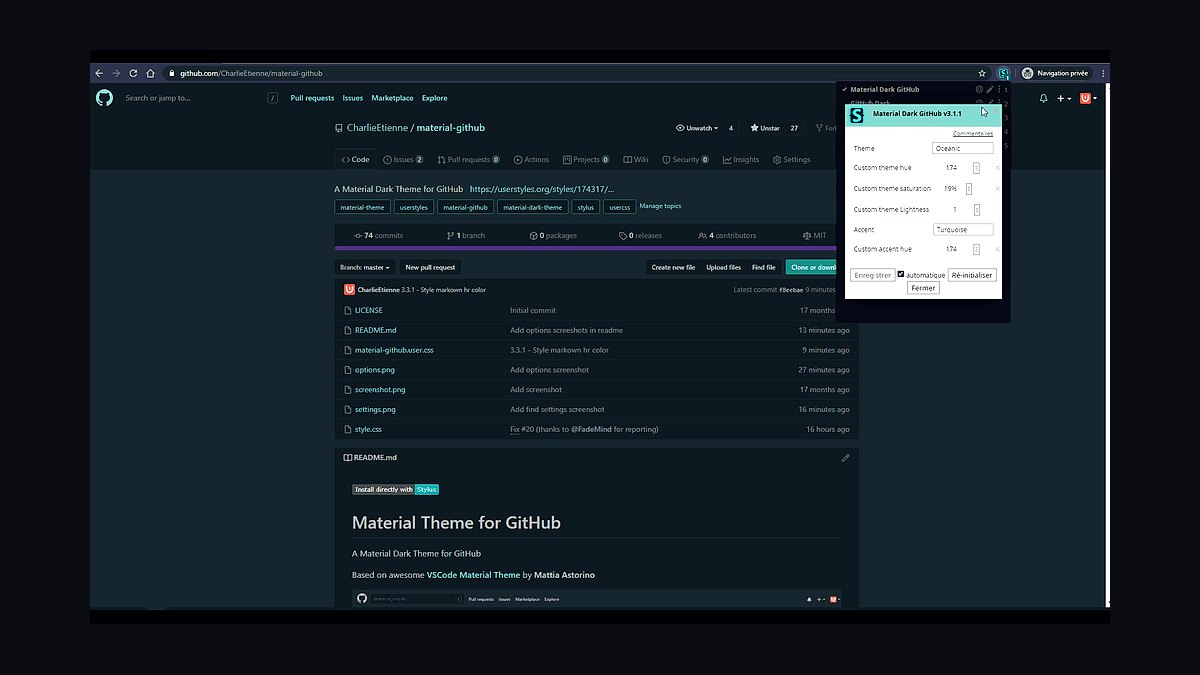Screen dimensions: 1200x675
Task: Open the userstyles.org styles link
Action: click(541, 188)
